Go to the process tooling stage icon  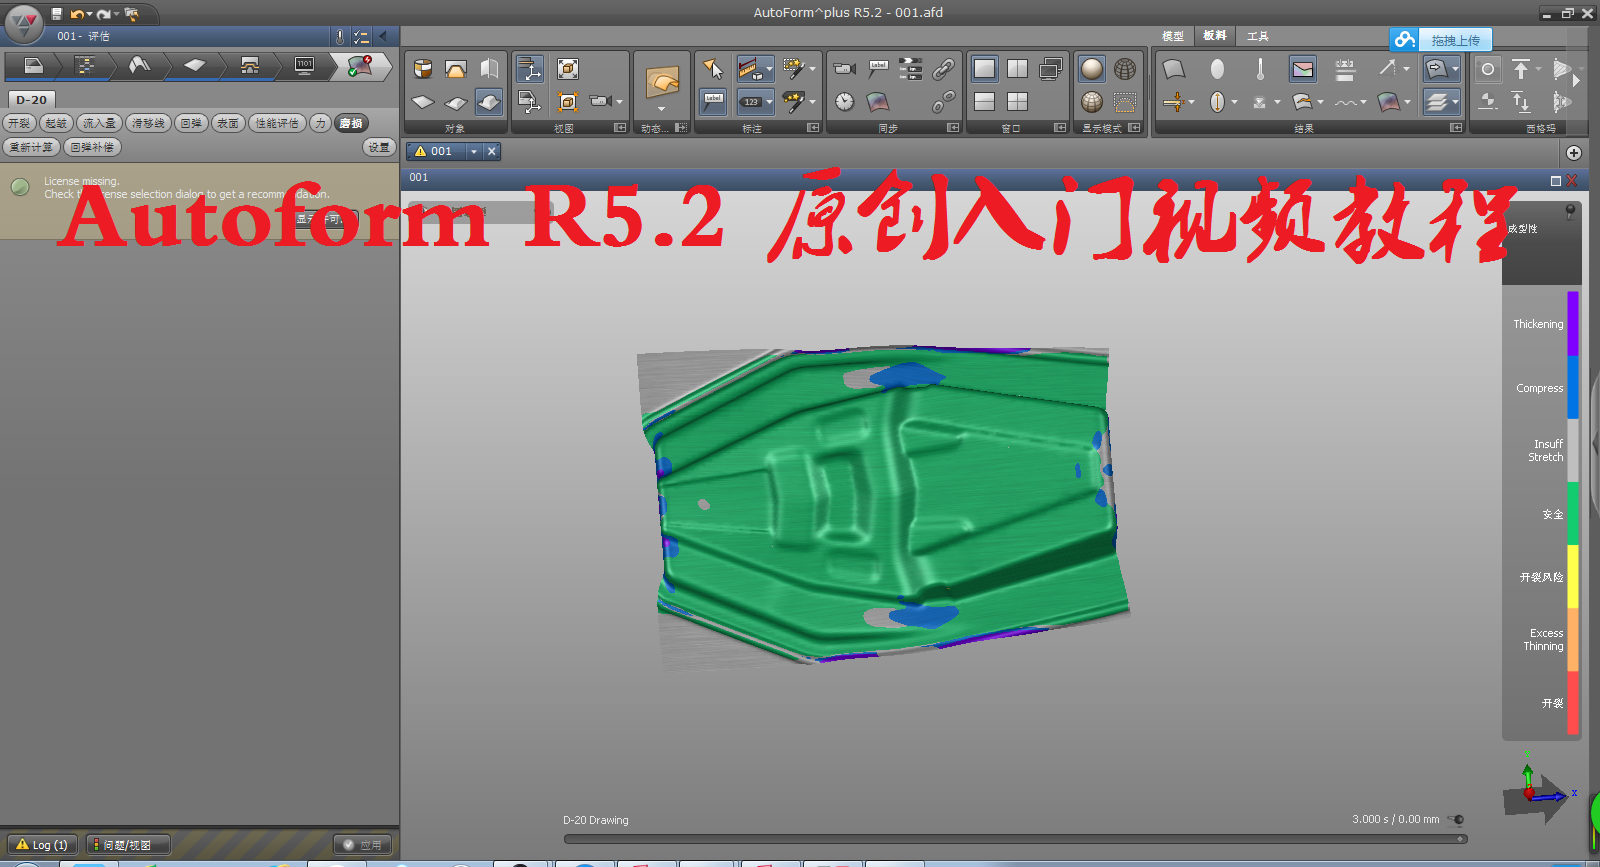click(x=250, y=66)
